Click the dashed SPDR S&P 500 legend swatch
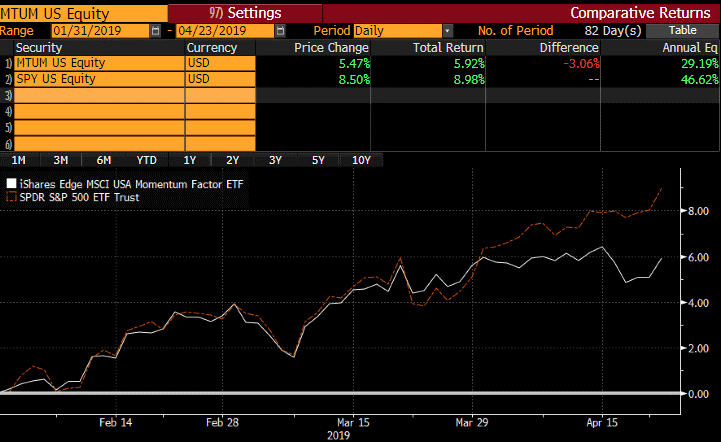Image resolution: width=721 pixels, height=442 pixels. click(11, 197)
